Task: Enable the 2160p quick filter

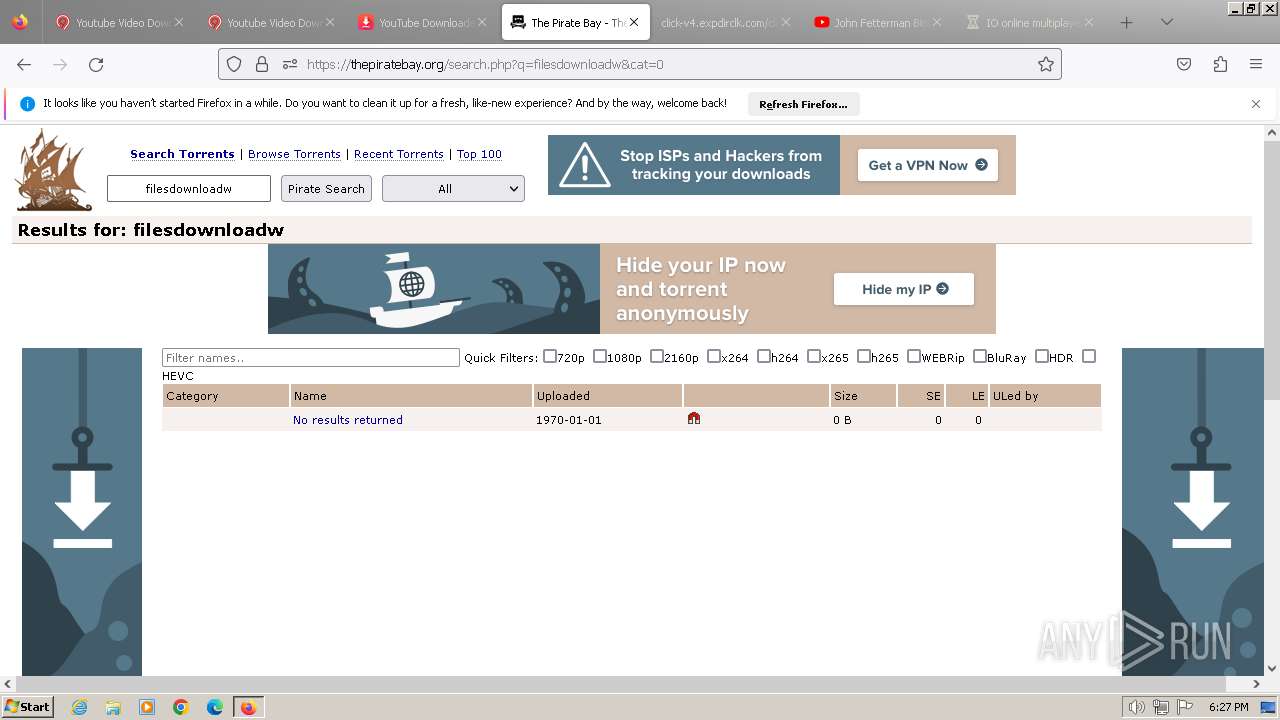Action: point(657,356)
